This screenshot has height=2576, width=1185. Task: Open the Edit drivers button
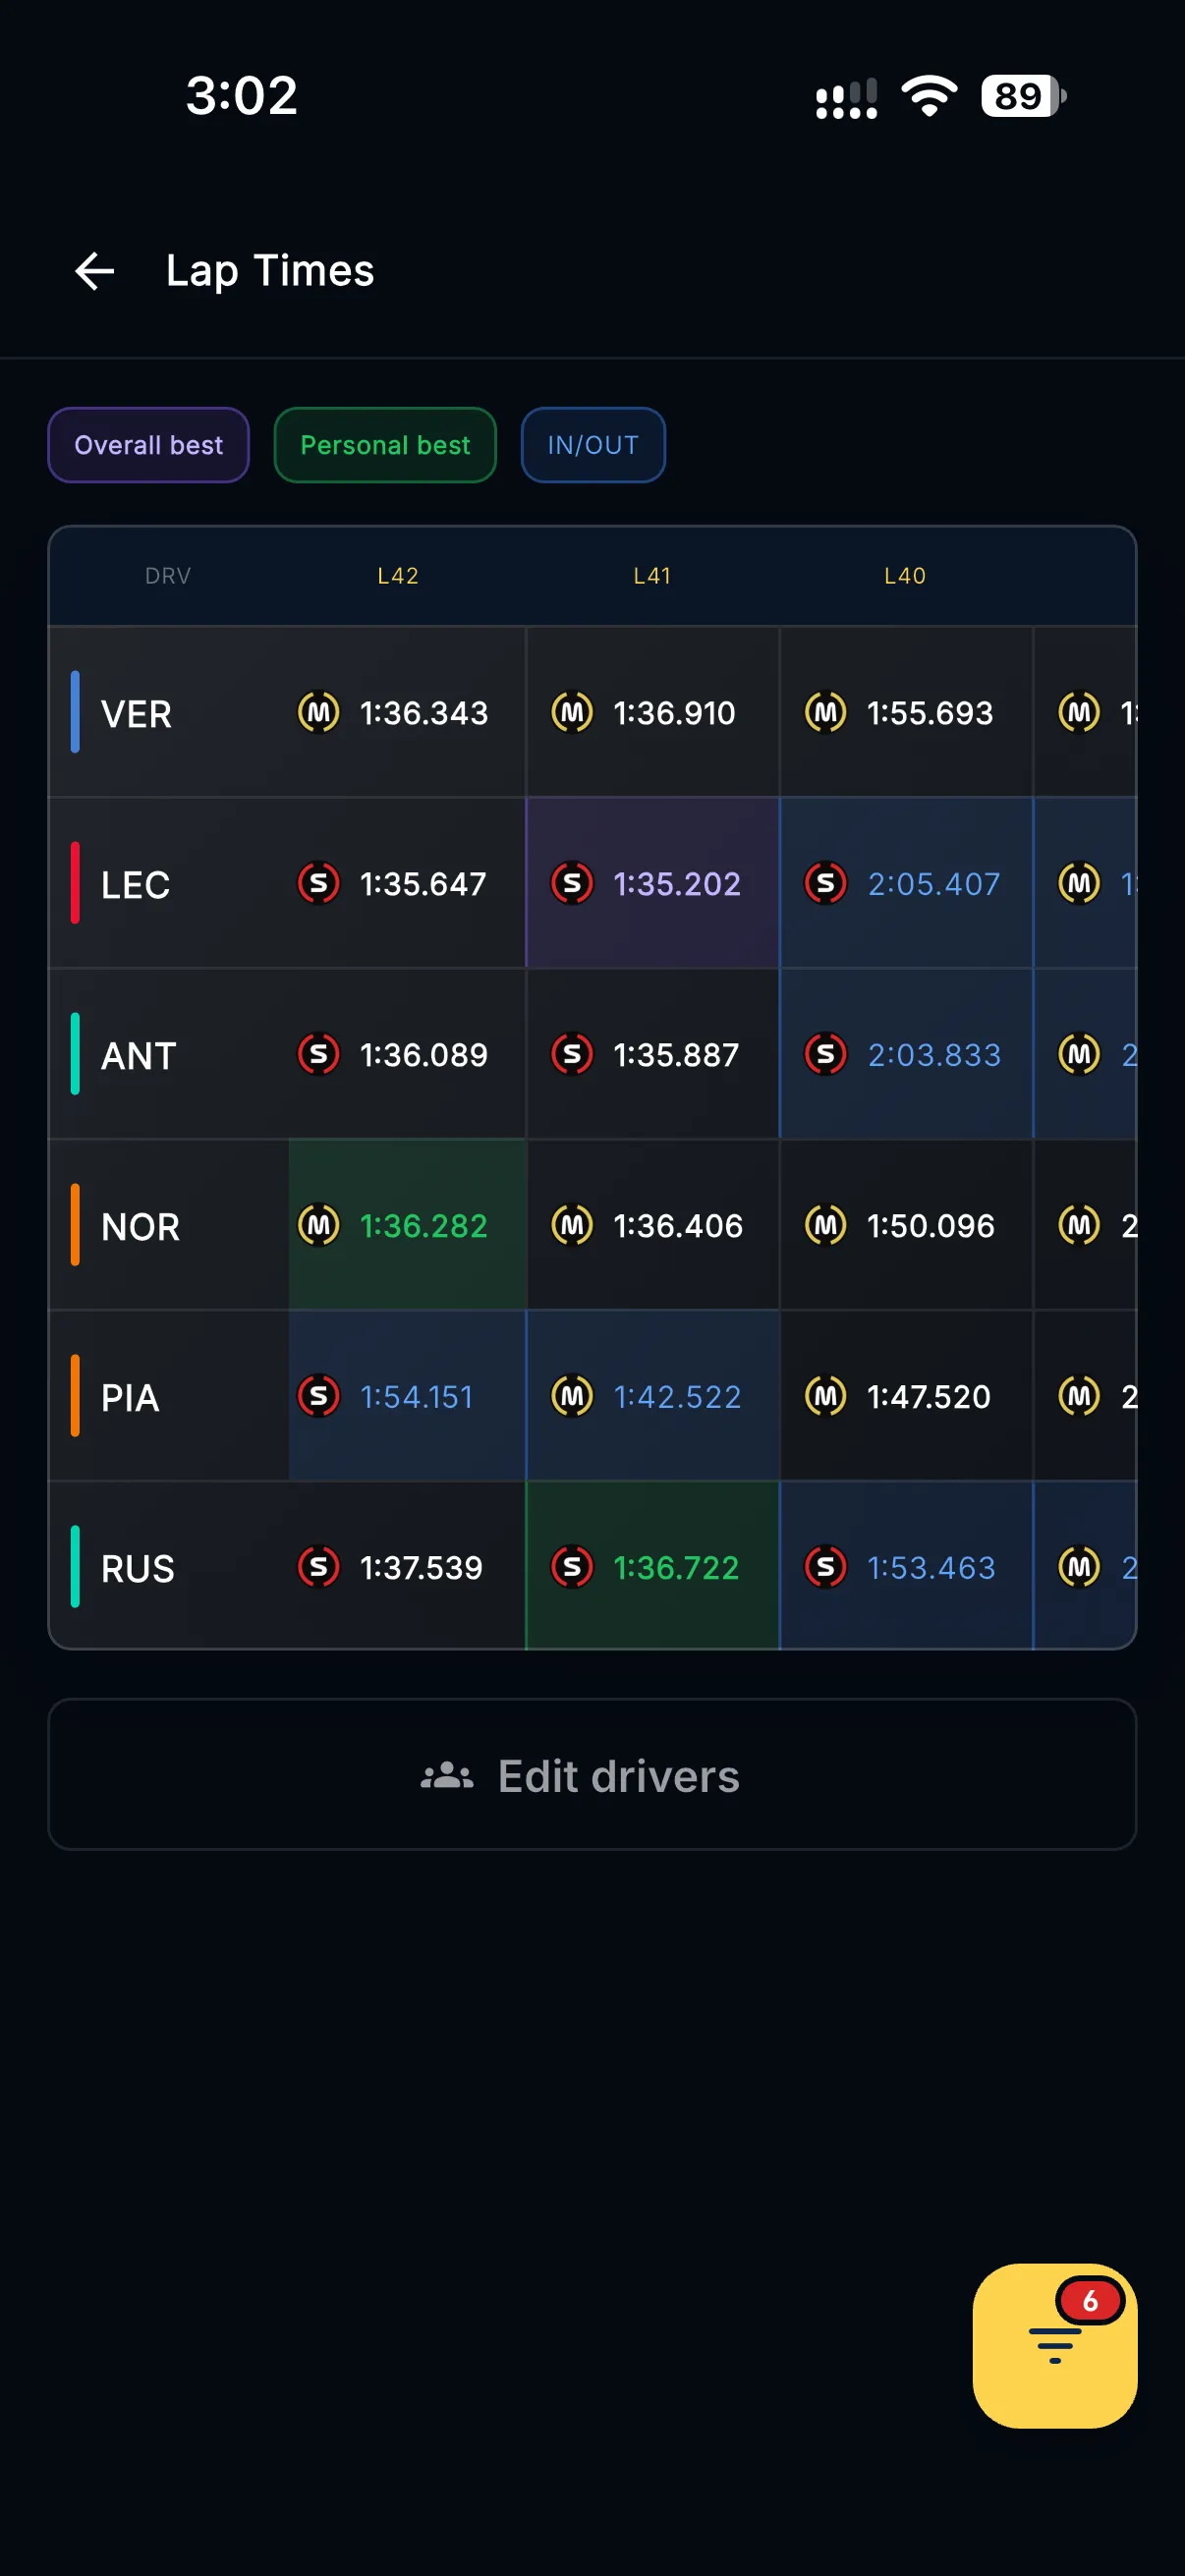point(592,1775)
